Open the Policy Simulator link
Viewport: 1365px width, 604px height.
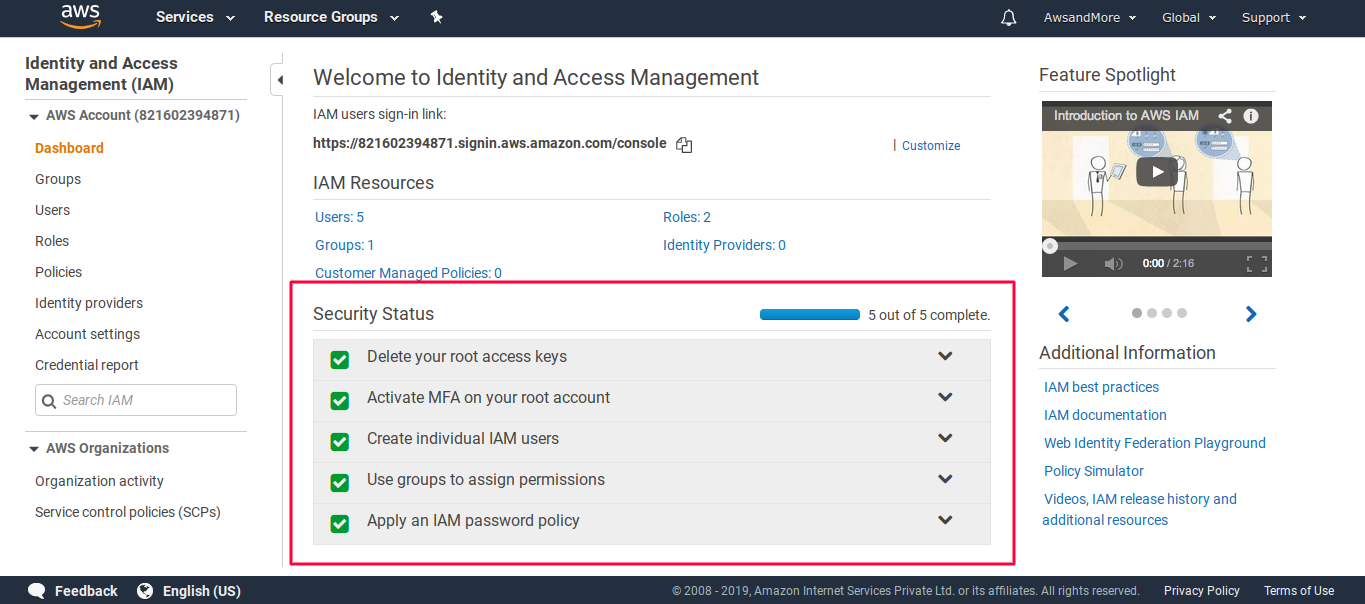coord(1094,471)
